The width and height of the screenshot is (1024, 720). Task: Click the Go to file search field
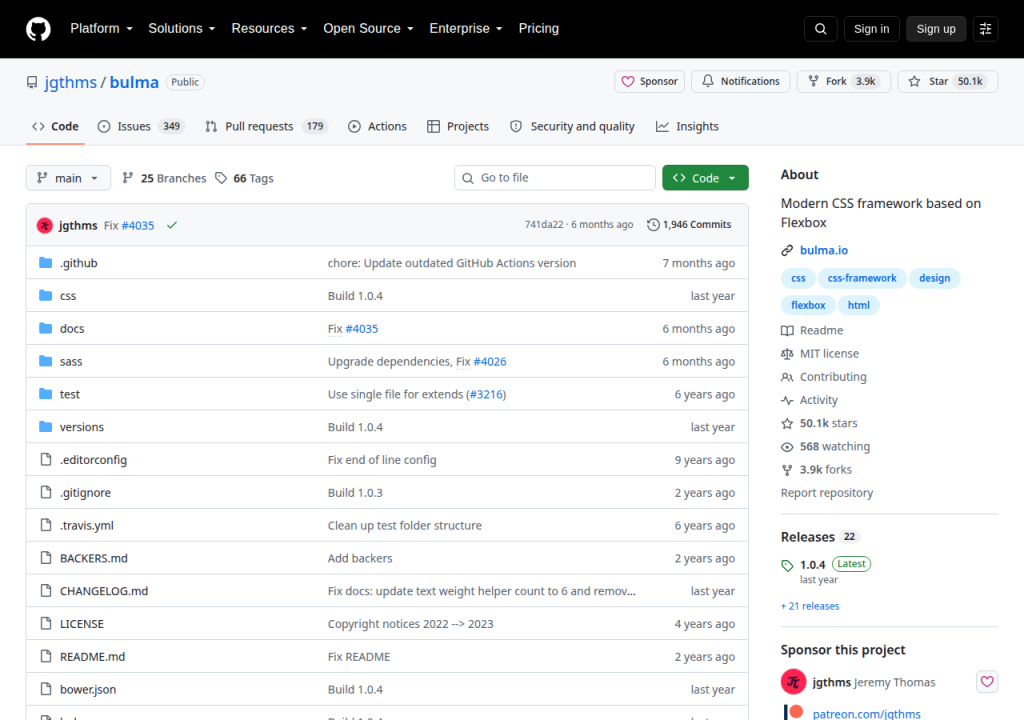coord(555,178)
